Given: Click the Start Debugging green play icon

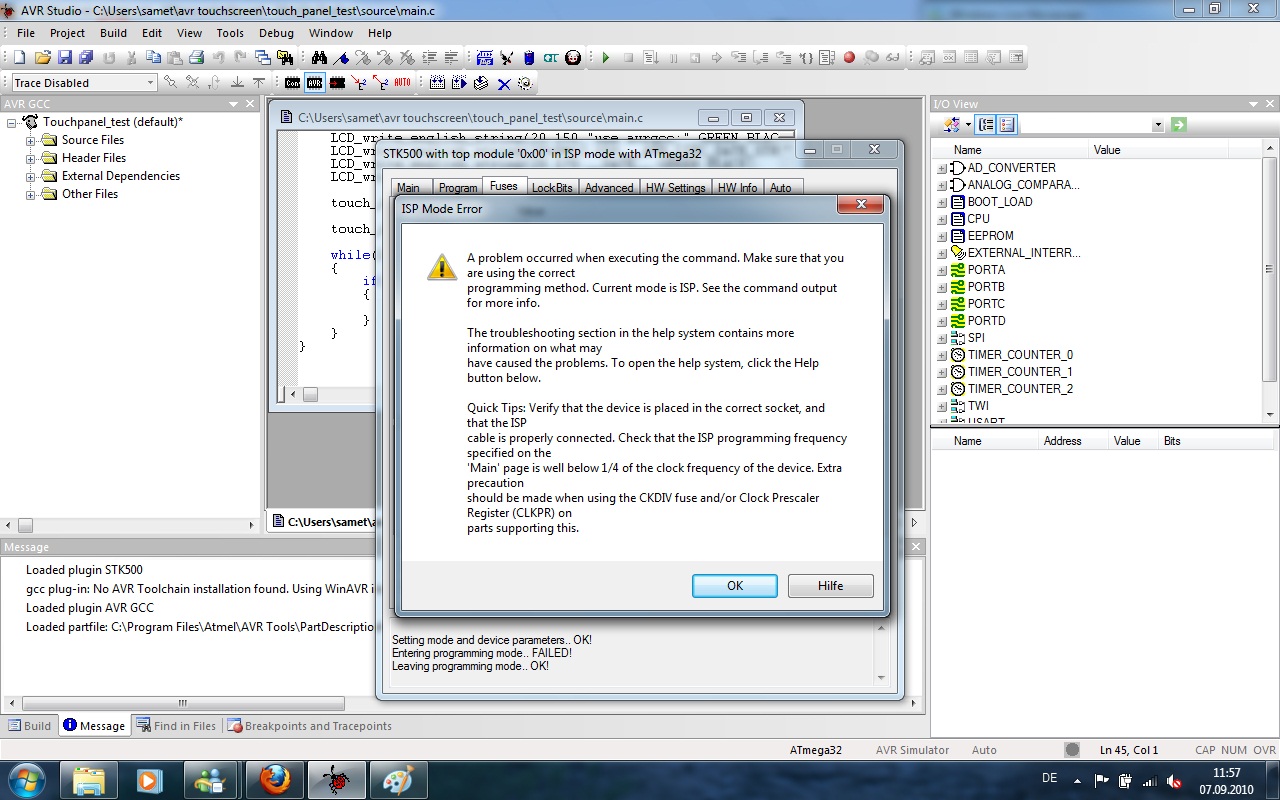Looking at the screenshot, I should (605, 58).
